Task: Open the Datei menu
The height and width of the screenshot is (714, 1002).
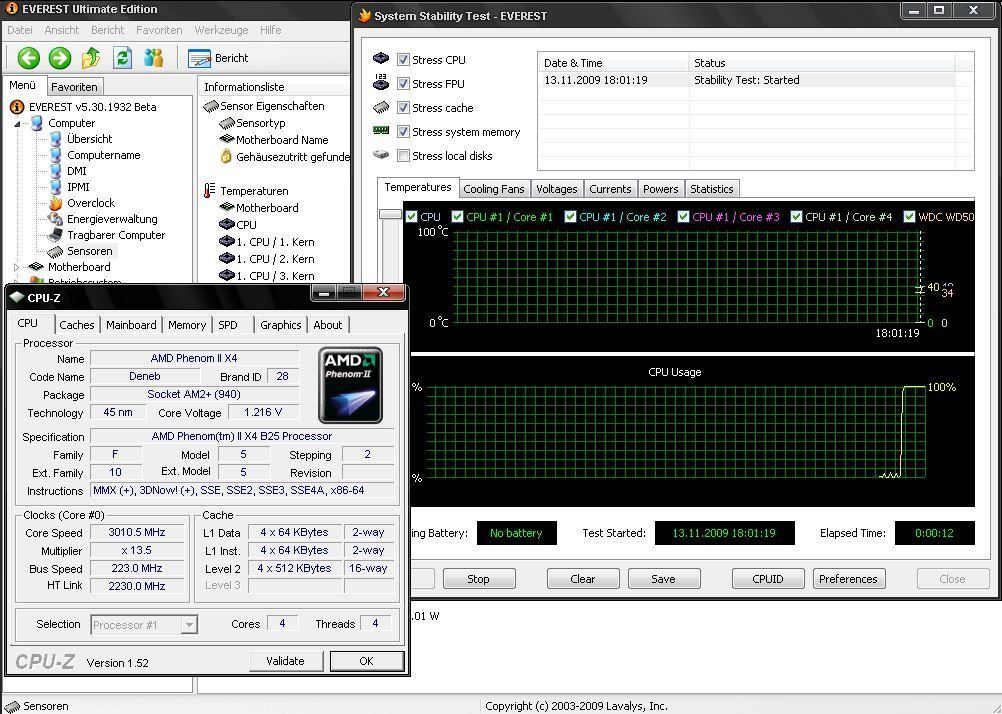Action: (x=20, y=30)
